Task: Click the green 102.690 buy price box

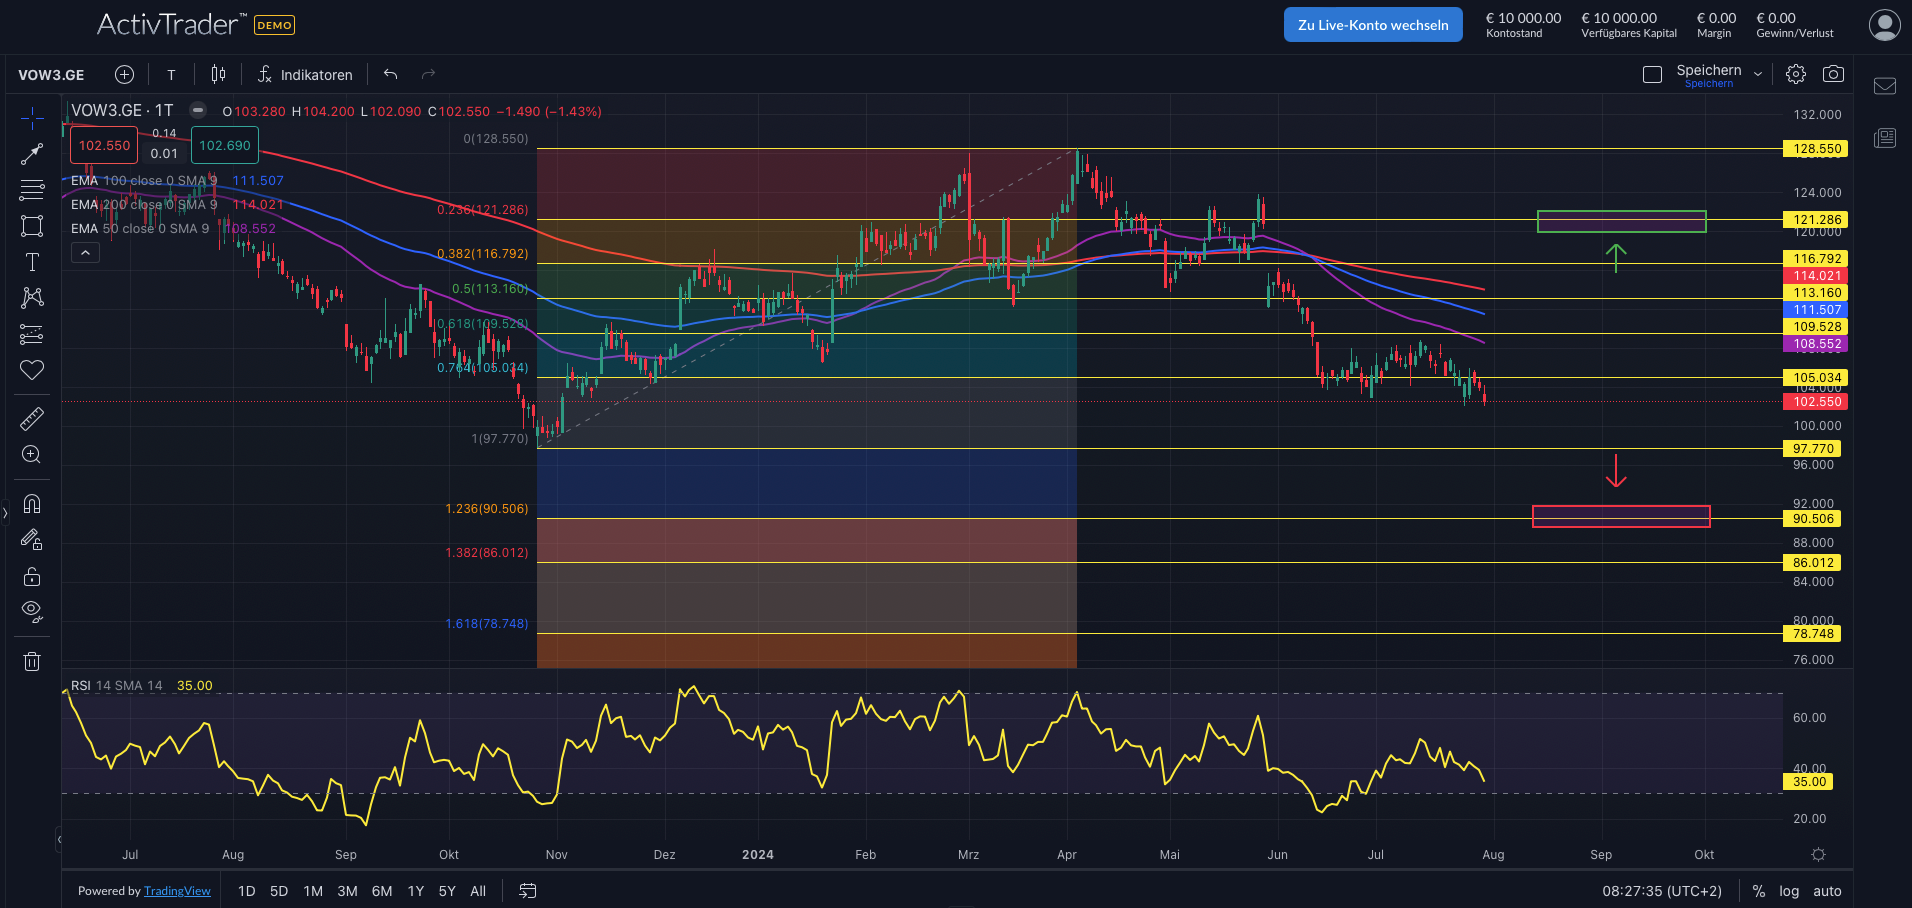Action: (x=225, y=145)
